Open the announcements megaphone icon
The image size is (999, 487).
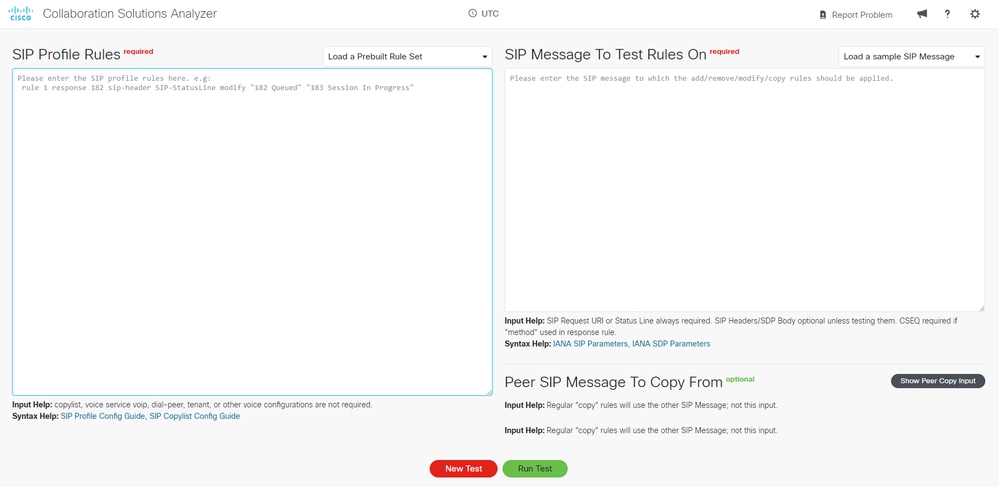click(922, 14)
